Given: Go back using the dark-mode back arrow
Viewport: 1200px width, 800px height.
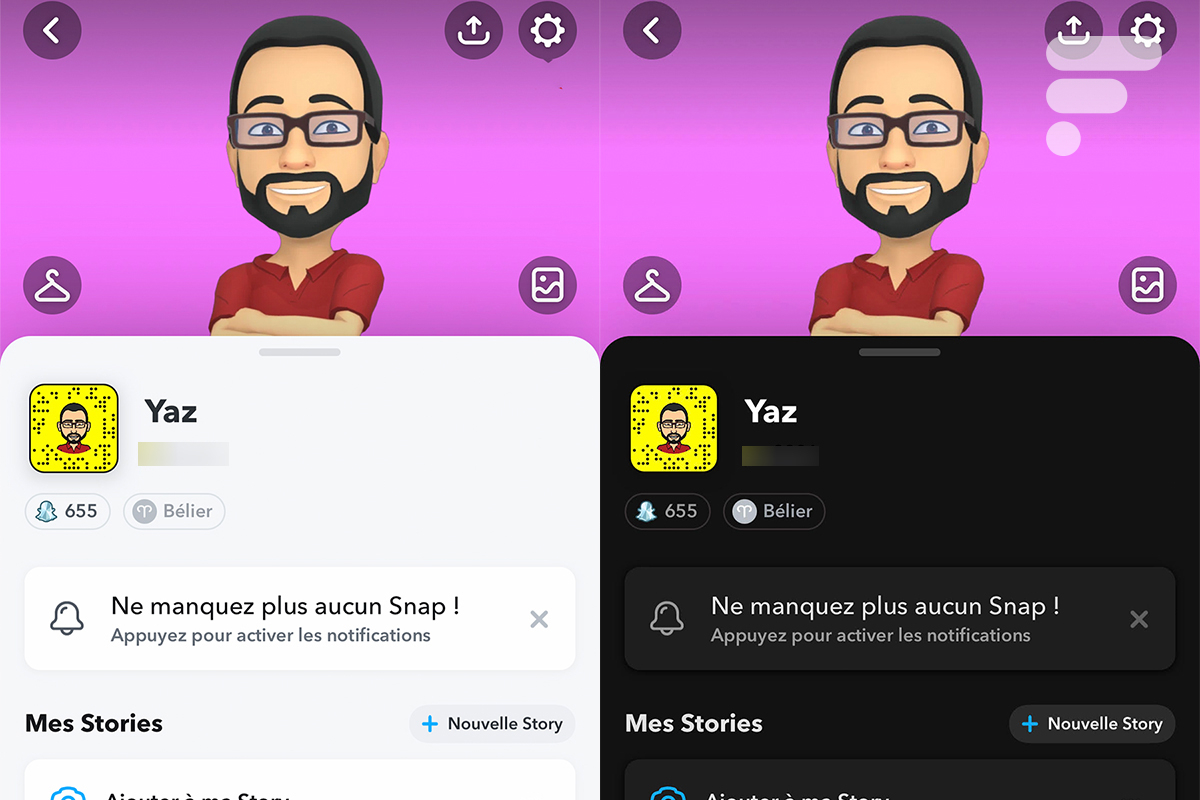Looking at the screenshot, I should point(652,30).
